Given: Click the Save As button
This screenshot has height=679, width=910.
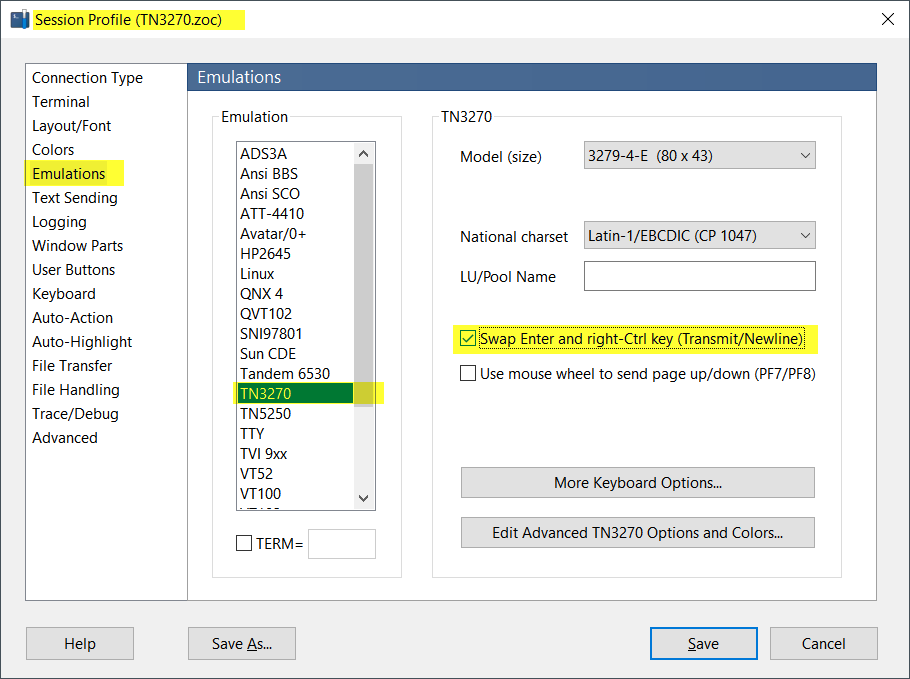Looking at the screenshot, I should click(242, 644).
